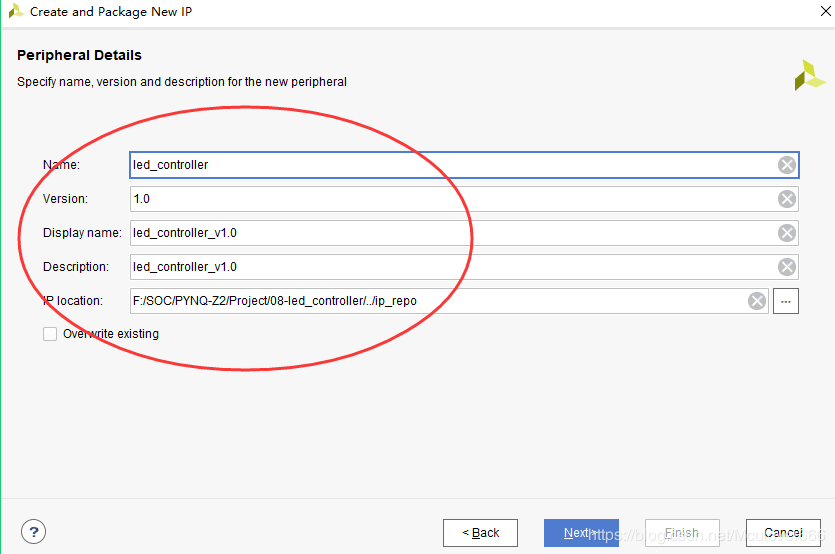This screenshot has width=835, height=554.
Task: Clear the Display name field with its X icon
Action: 787,233
